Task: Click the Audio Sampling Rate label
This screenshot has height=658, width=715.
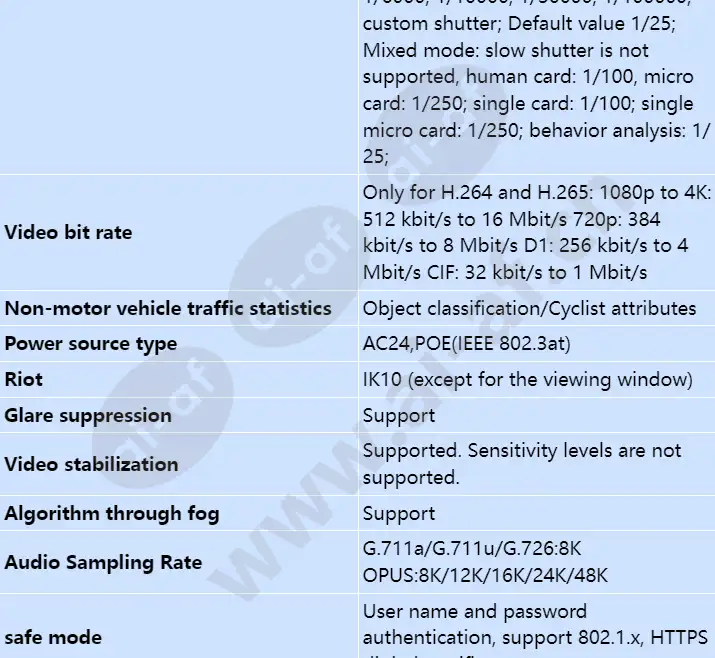Action: click(103, 563)
